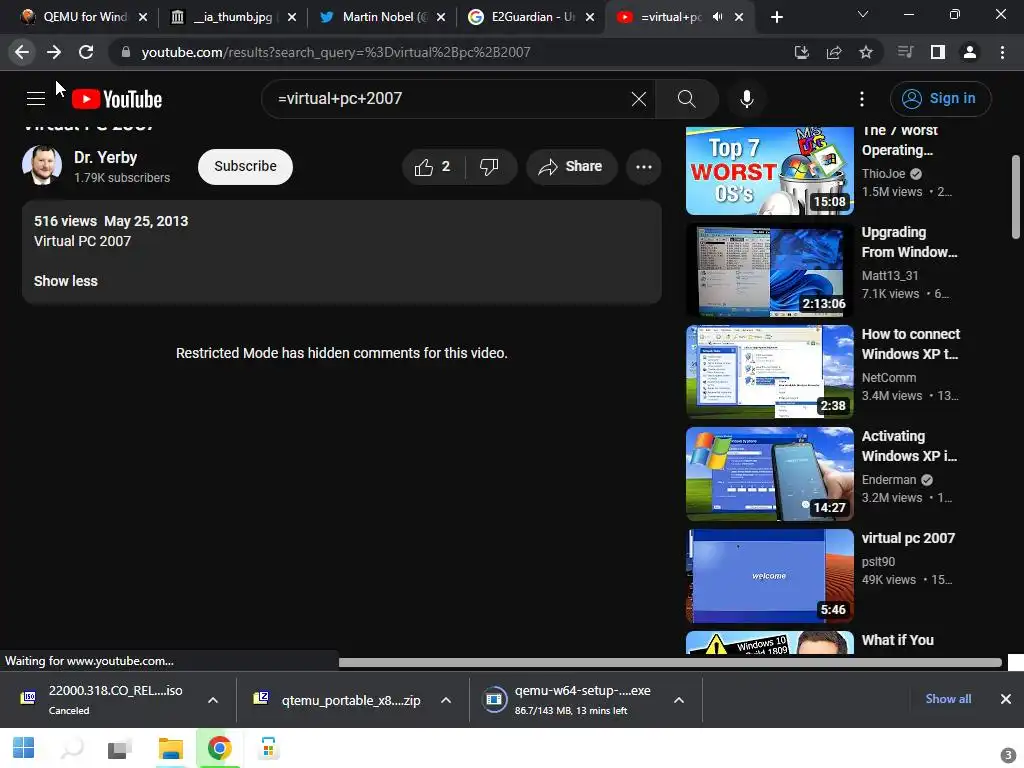
Task: Open Chrome media controls icon
Action: [x=905, y=52]
